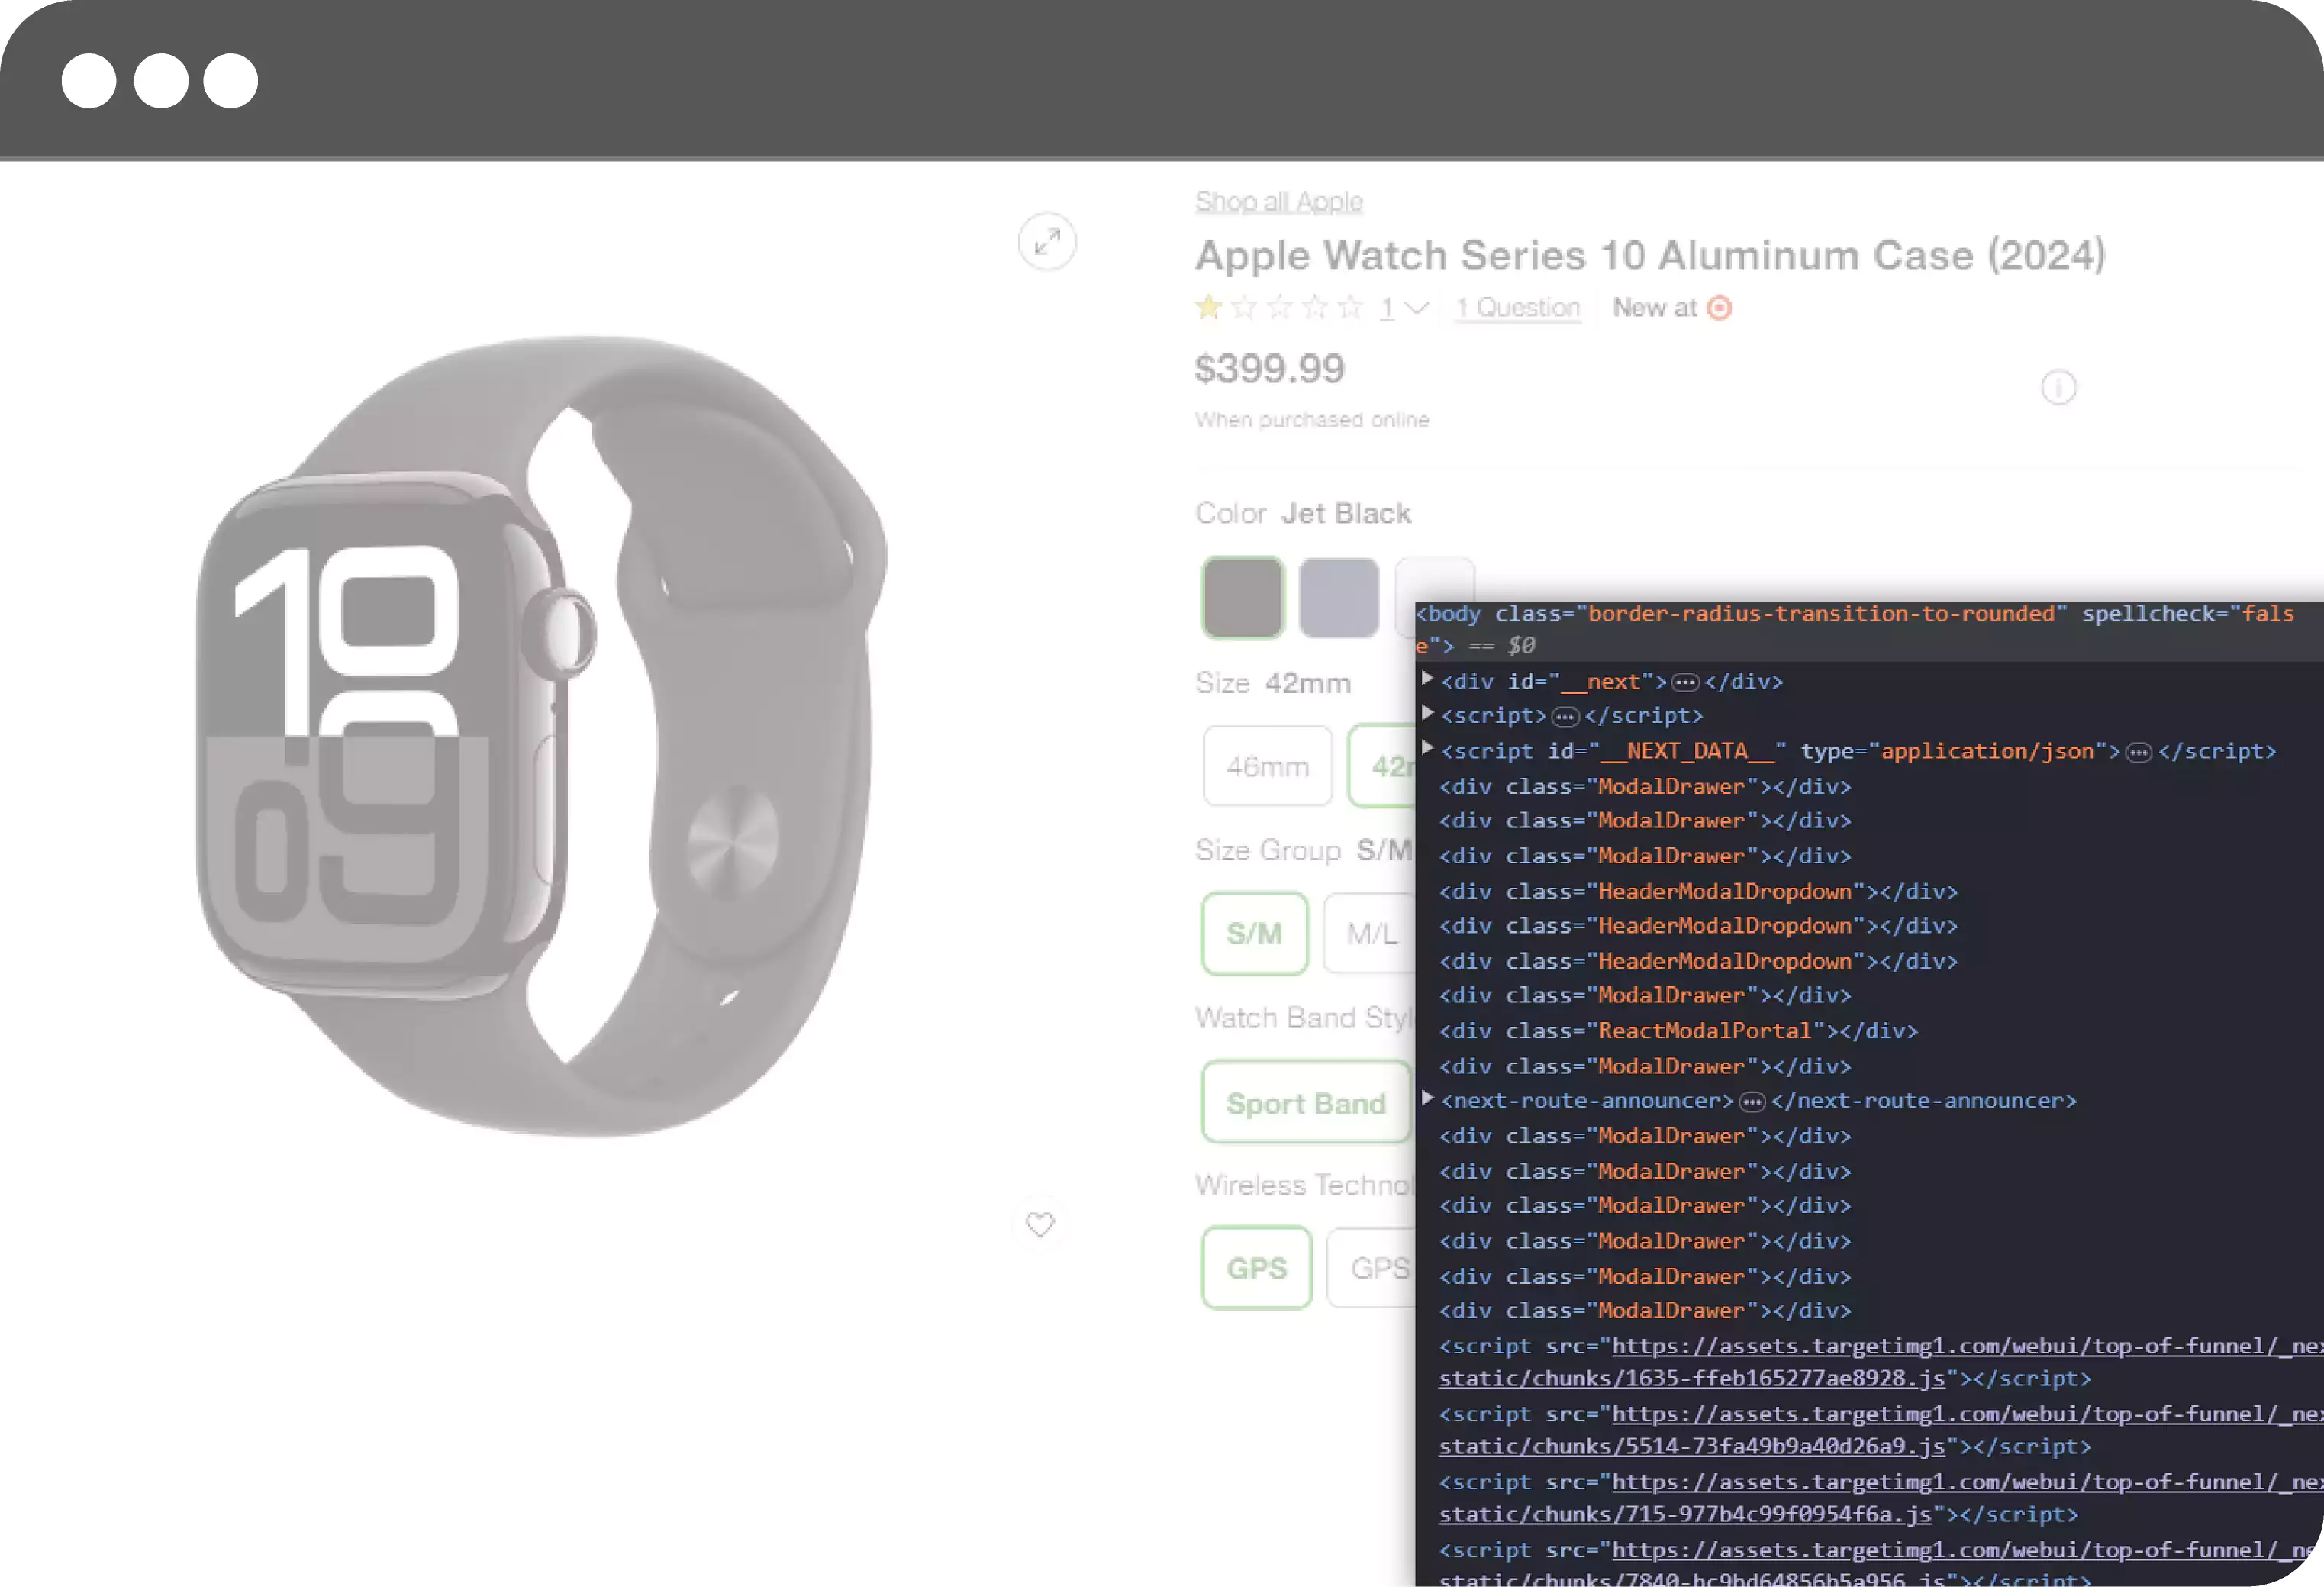This screenshot has width=2324, height=1587.
Task: Click the ellipsis in the first script row
Action: tap(1565, 717)
